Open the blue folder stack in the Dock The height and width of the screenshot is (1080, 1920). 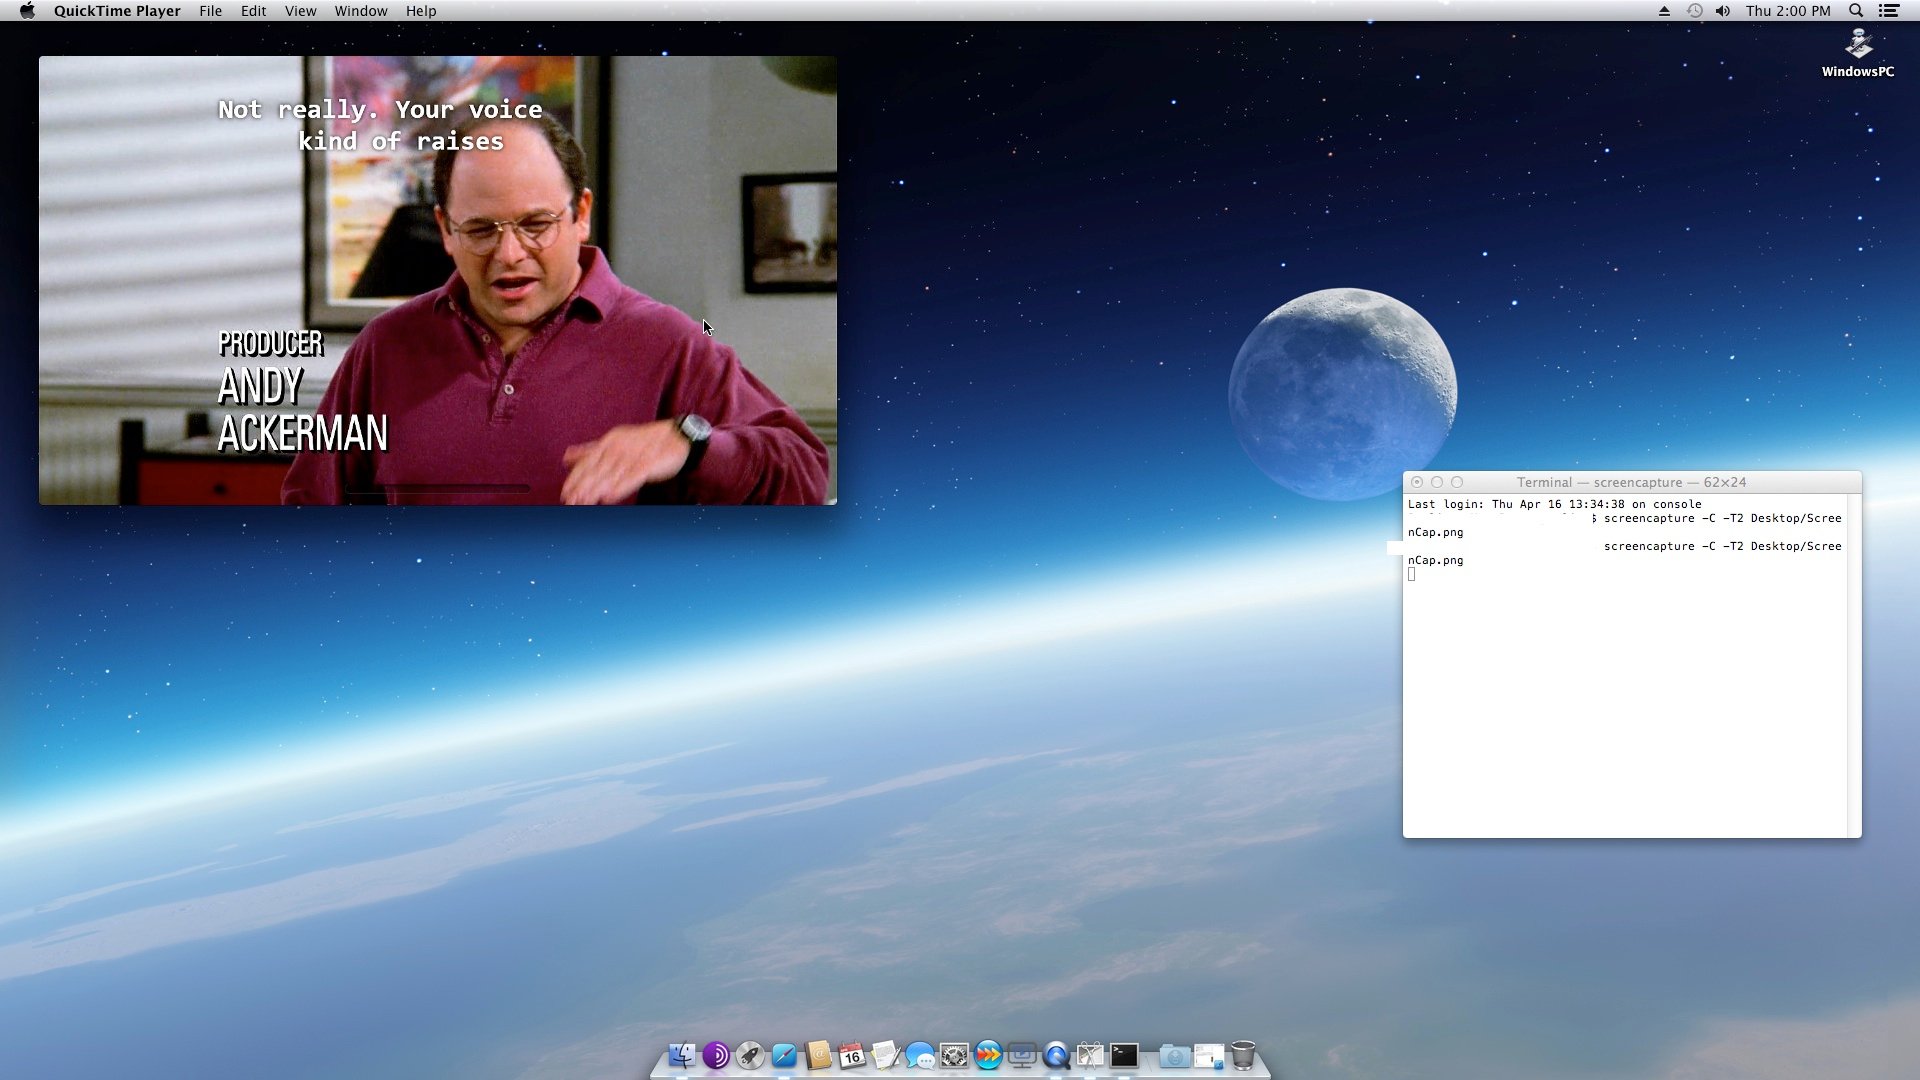coord(1175,1055)
